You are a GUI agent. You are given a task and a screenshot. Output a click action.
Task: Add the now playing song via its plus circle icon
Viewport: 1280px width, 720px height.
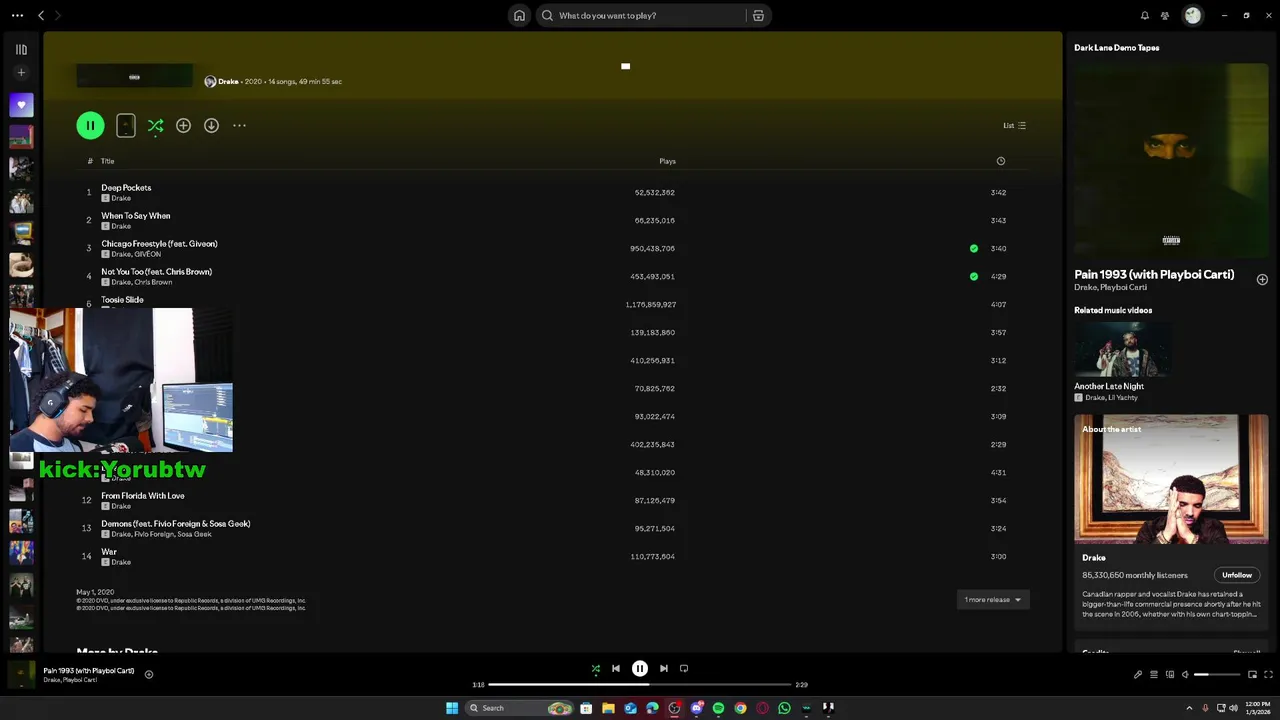[149, 674]
